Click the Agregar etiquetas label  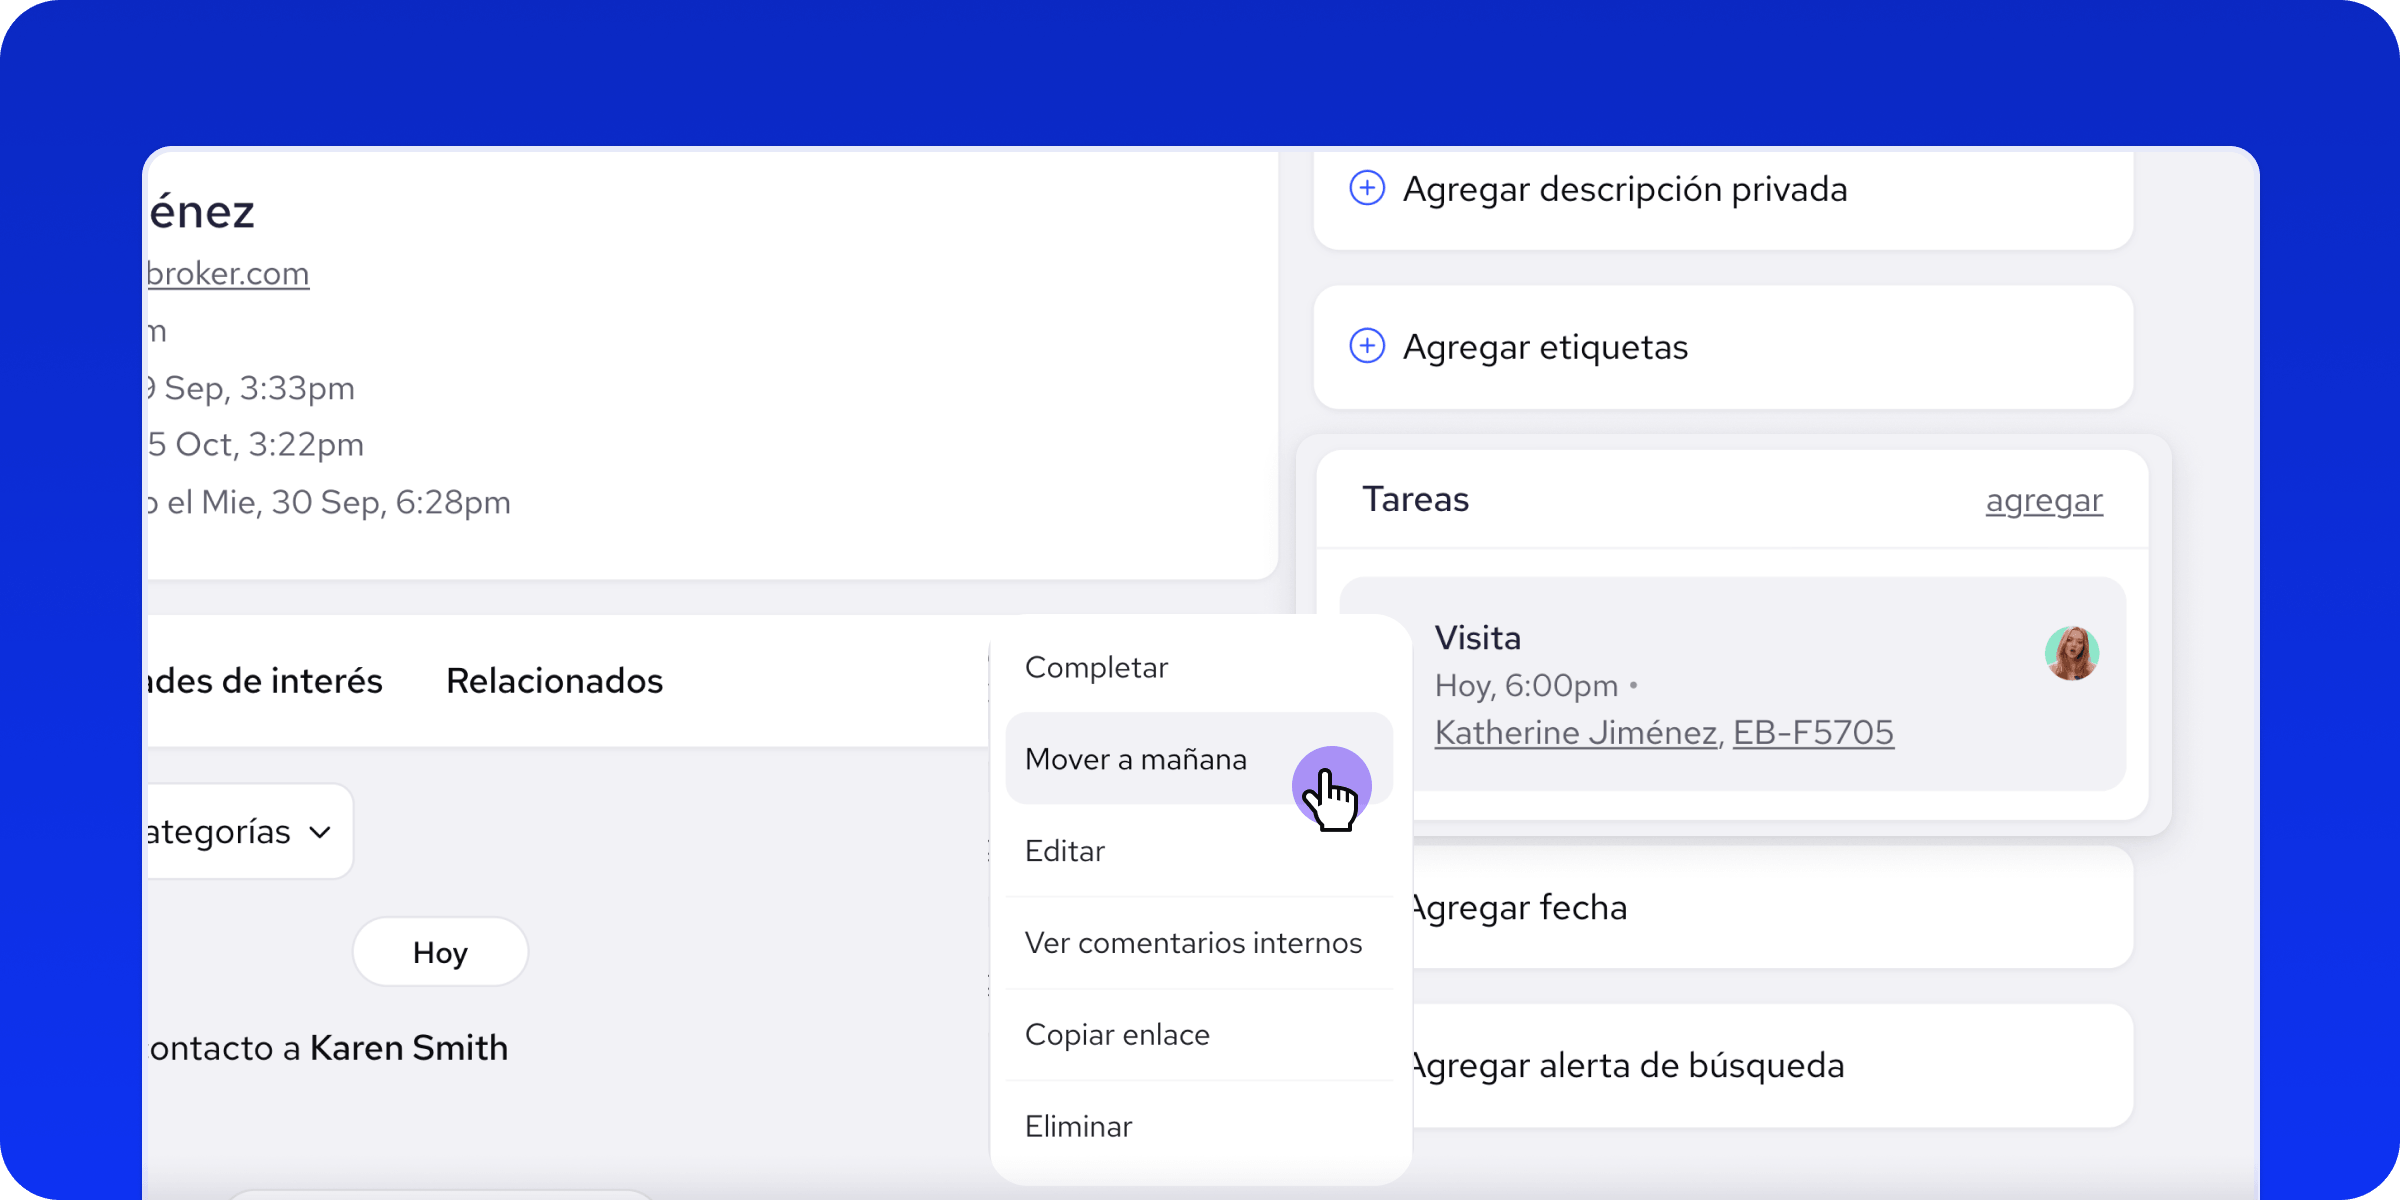pos(1545,347)
